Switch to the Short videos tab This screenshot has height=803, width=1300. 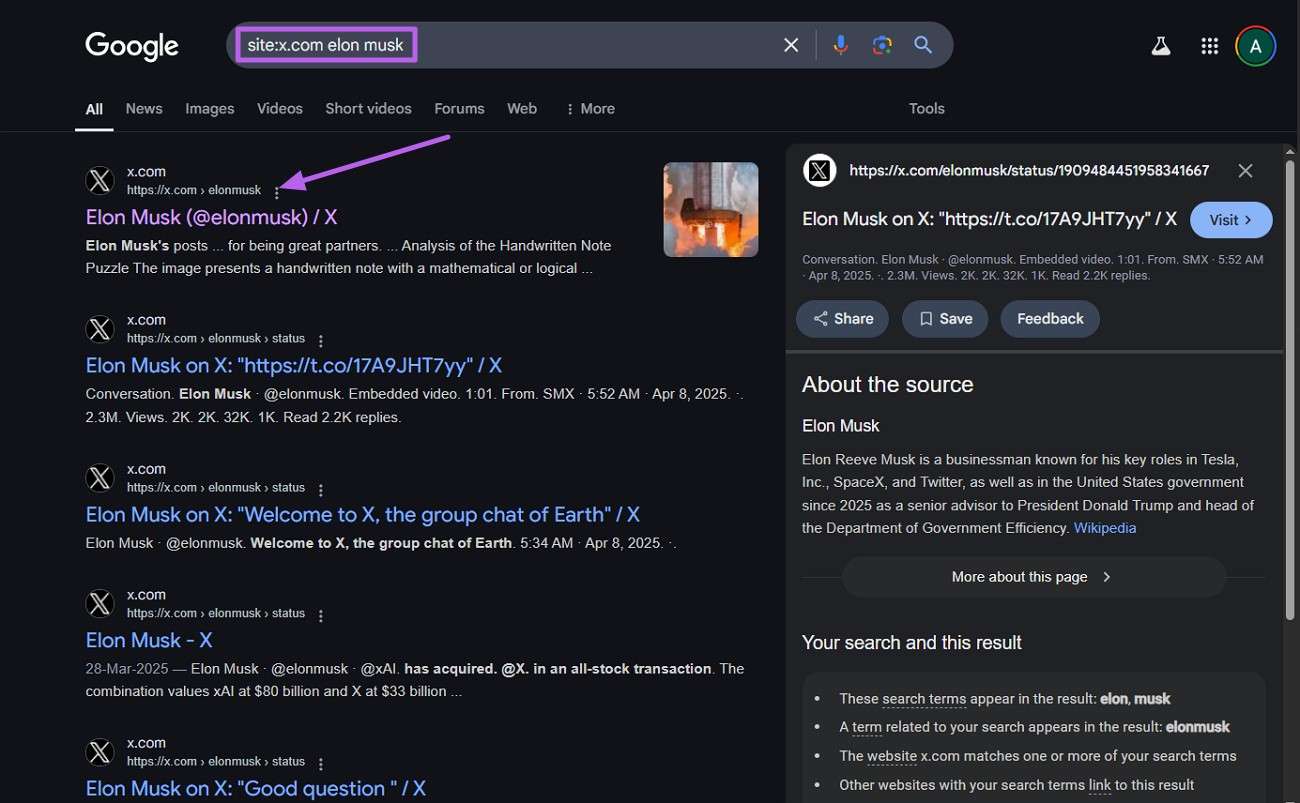pyautogui.click(x=368, y=109)
